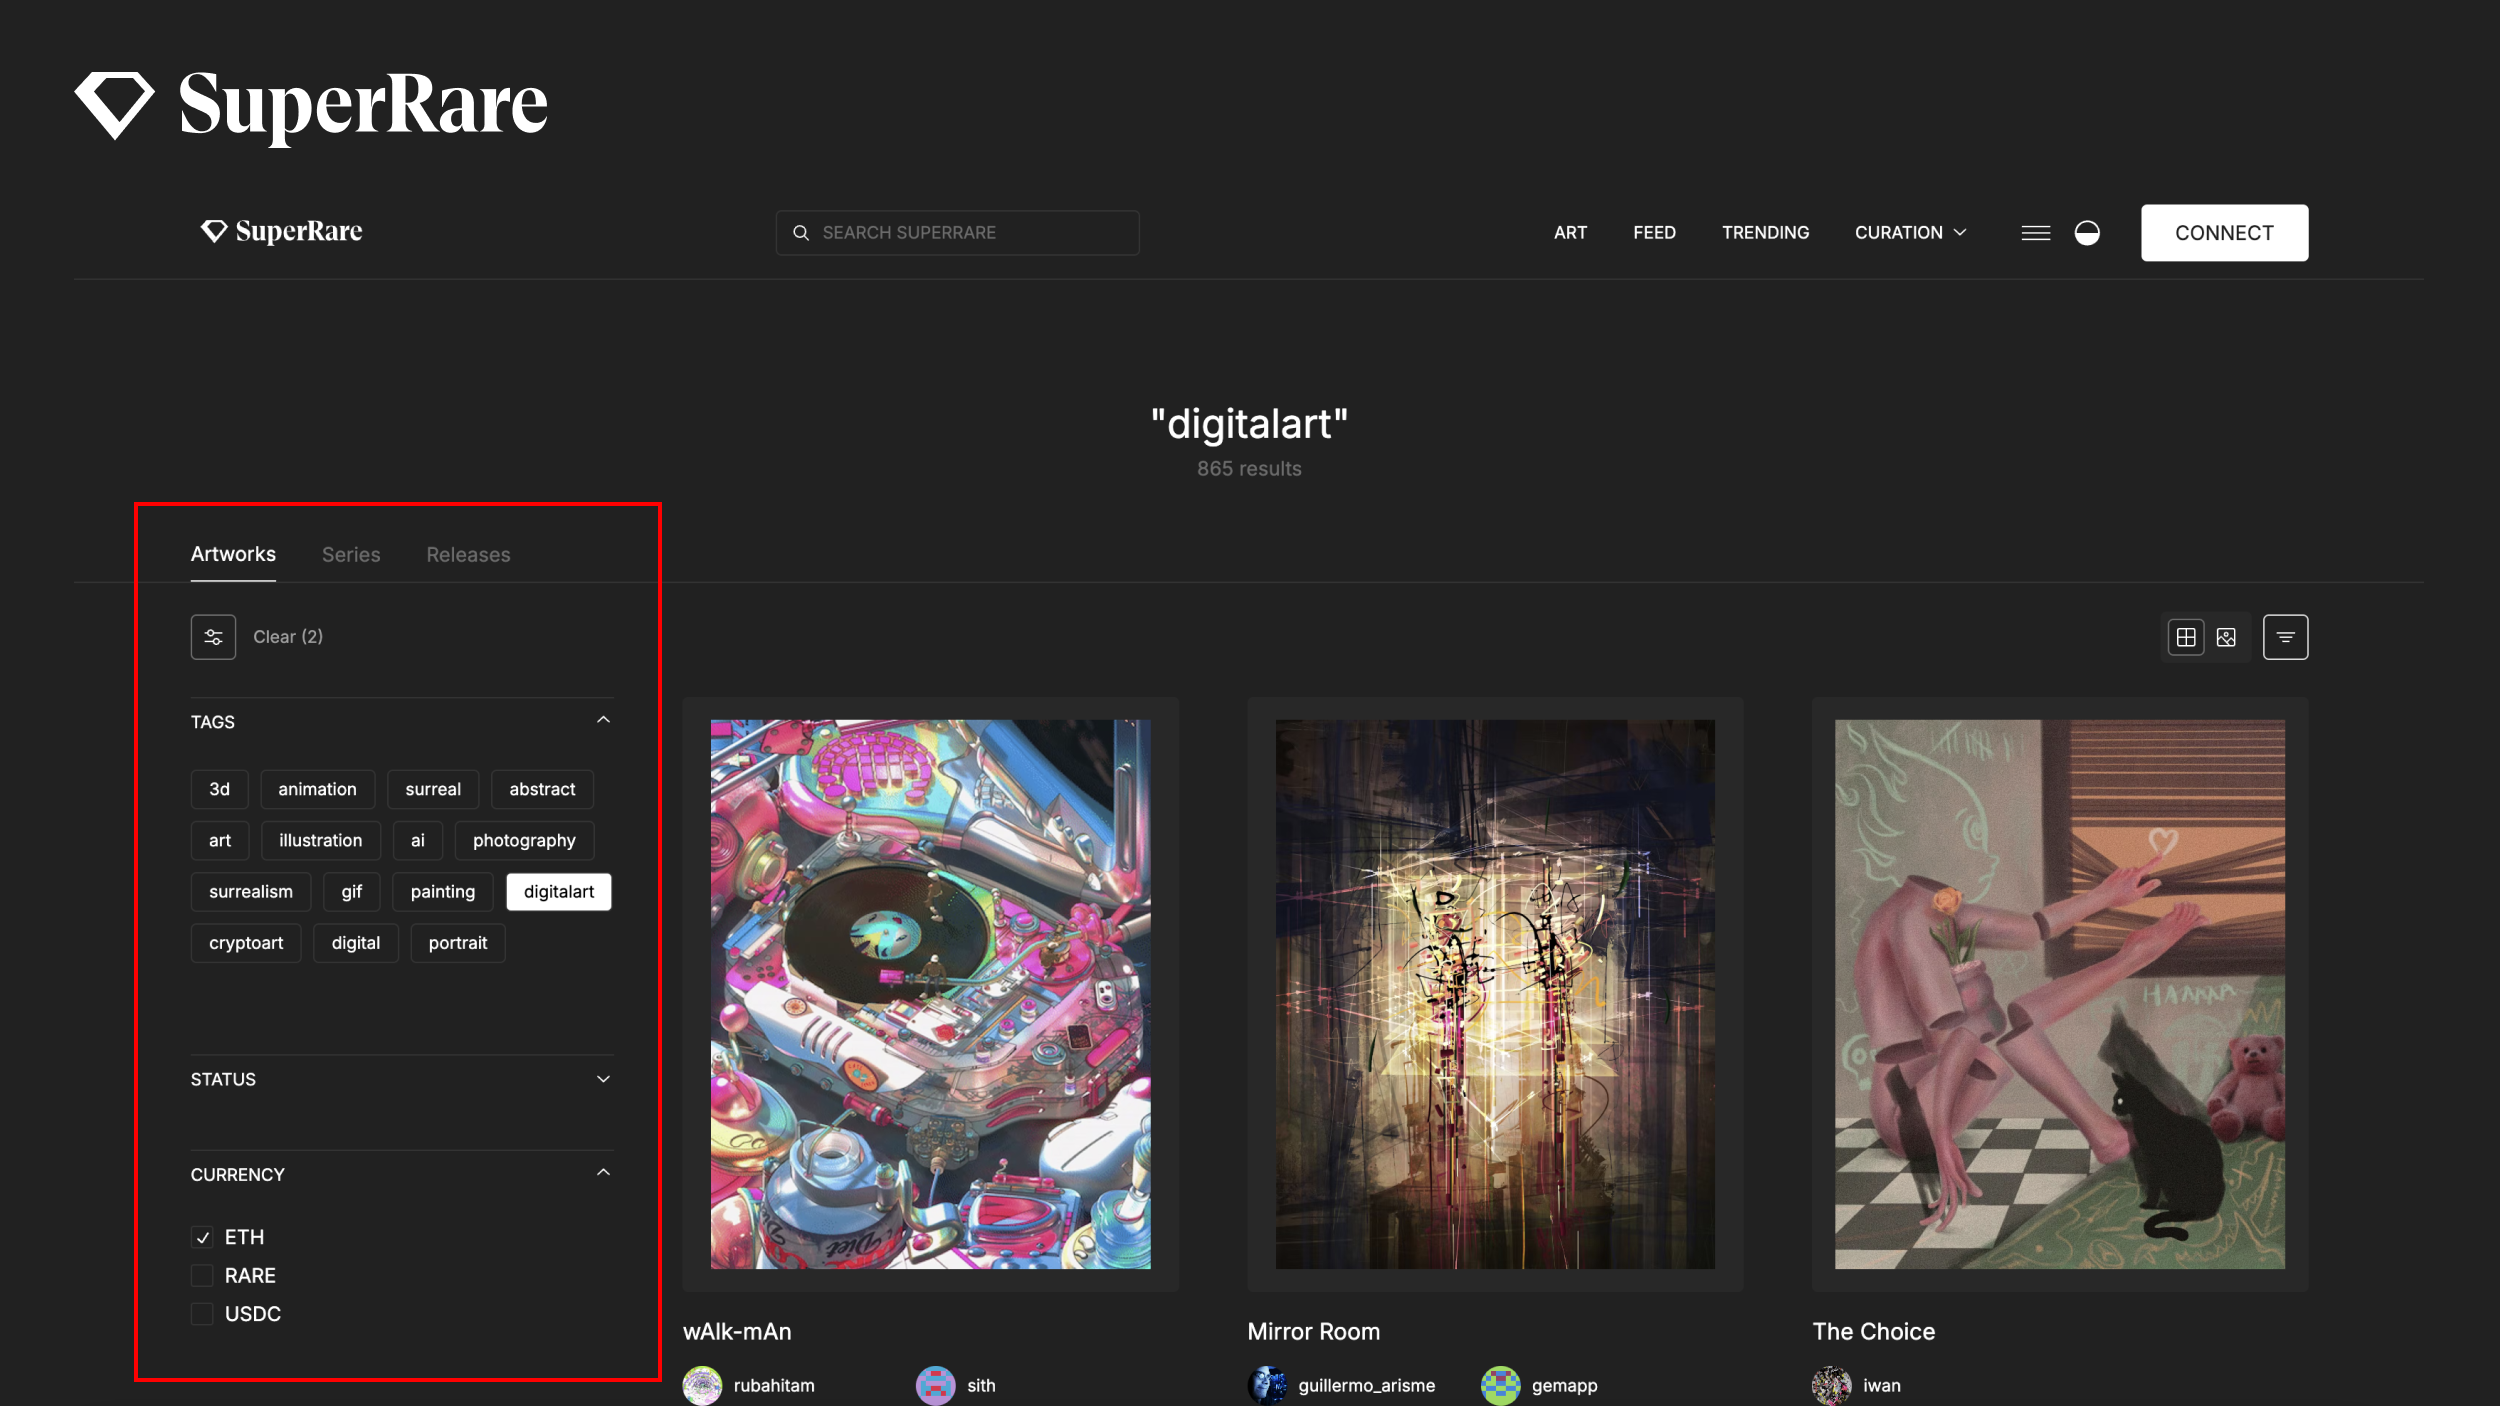2500x1406 pixels.
Task: Switch to the Artworks tab
Action: pyautogui.click(x=233, y=554)
